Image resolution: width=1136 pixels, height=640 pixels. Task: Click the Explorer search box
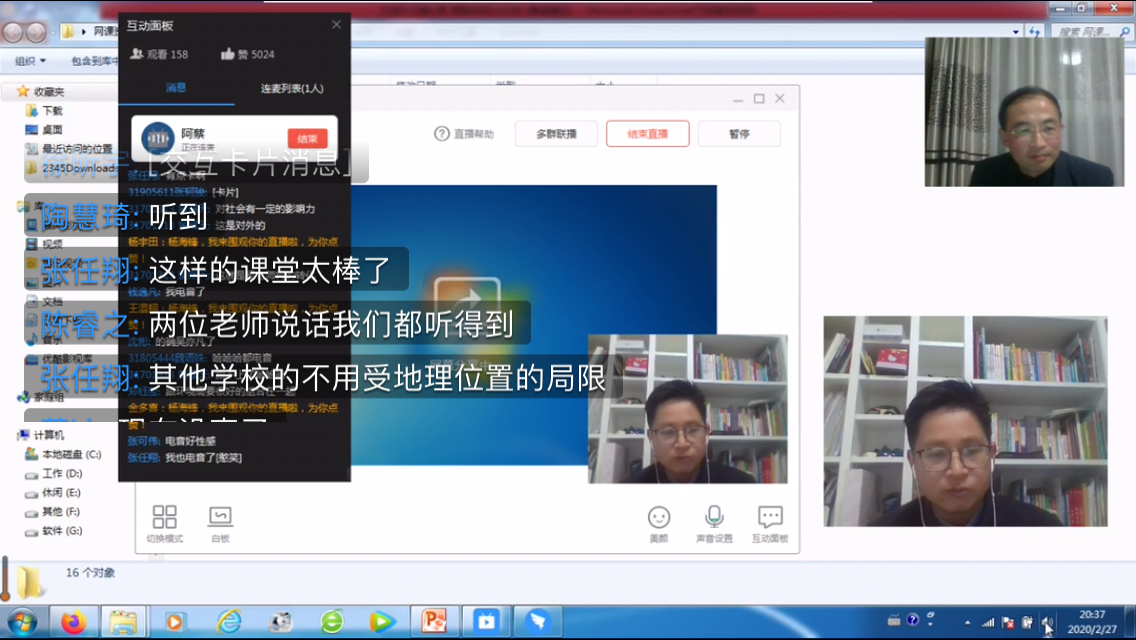pyautogui.click(x=1093, y=32)
